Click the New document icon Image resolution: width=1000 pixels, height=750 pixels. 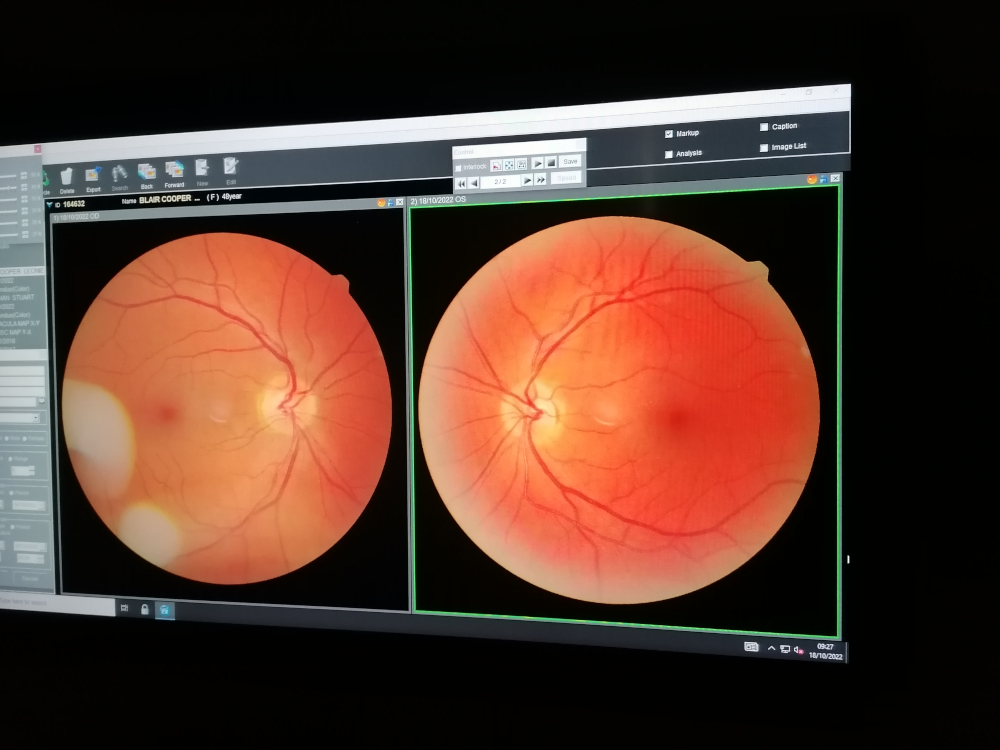[x=202, y=169]
